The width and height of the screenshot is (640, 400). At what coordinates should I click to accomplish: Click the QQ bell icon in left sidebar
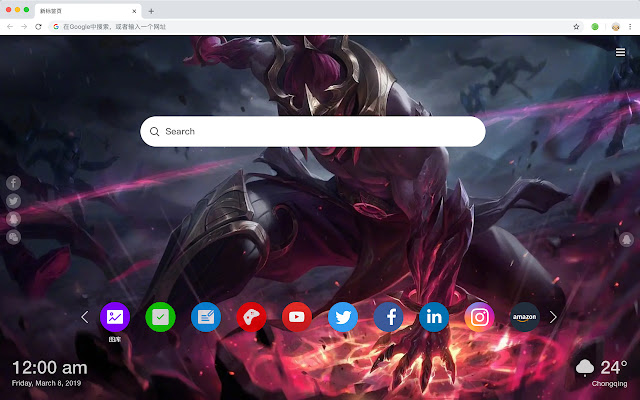(x=13, y=219)
